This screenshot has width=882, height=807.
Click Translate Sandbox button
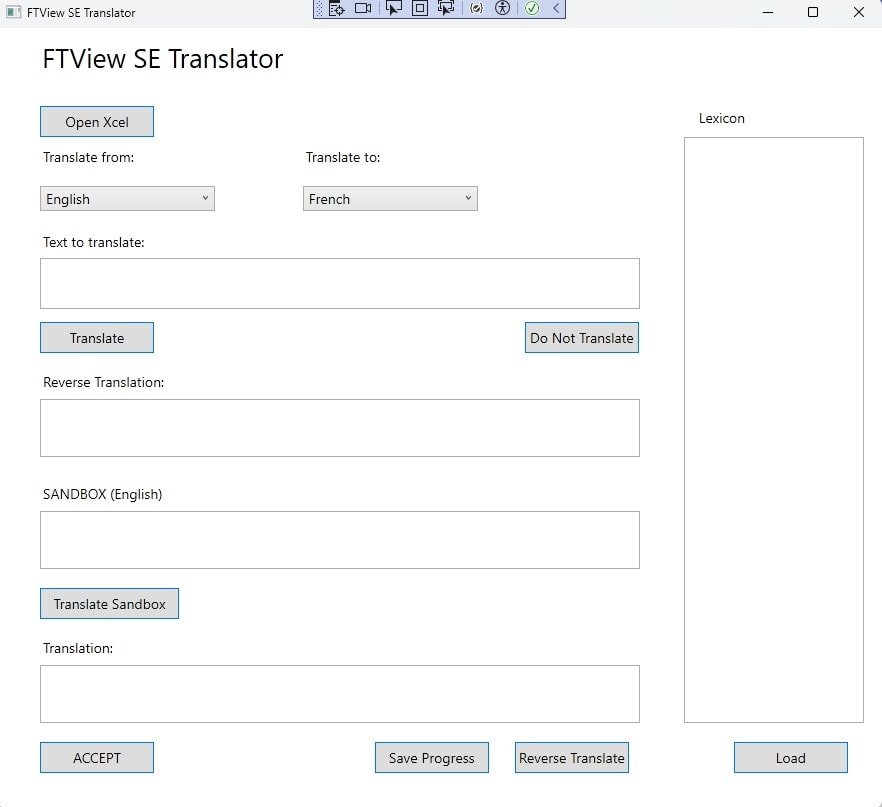[109, 603]
